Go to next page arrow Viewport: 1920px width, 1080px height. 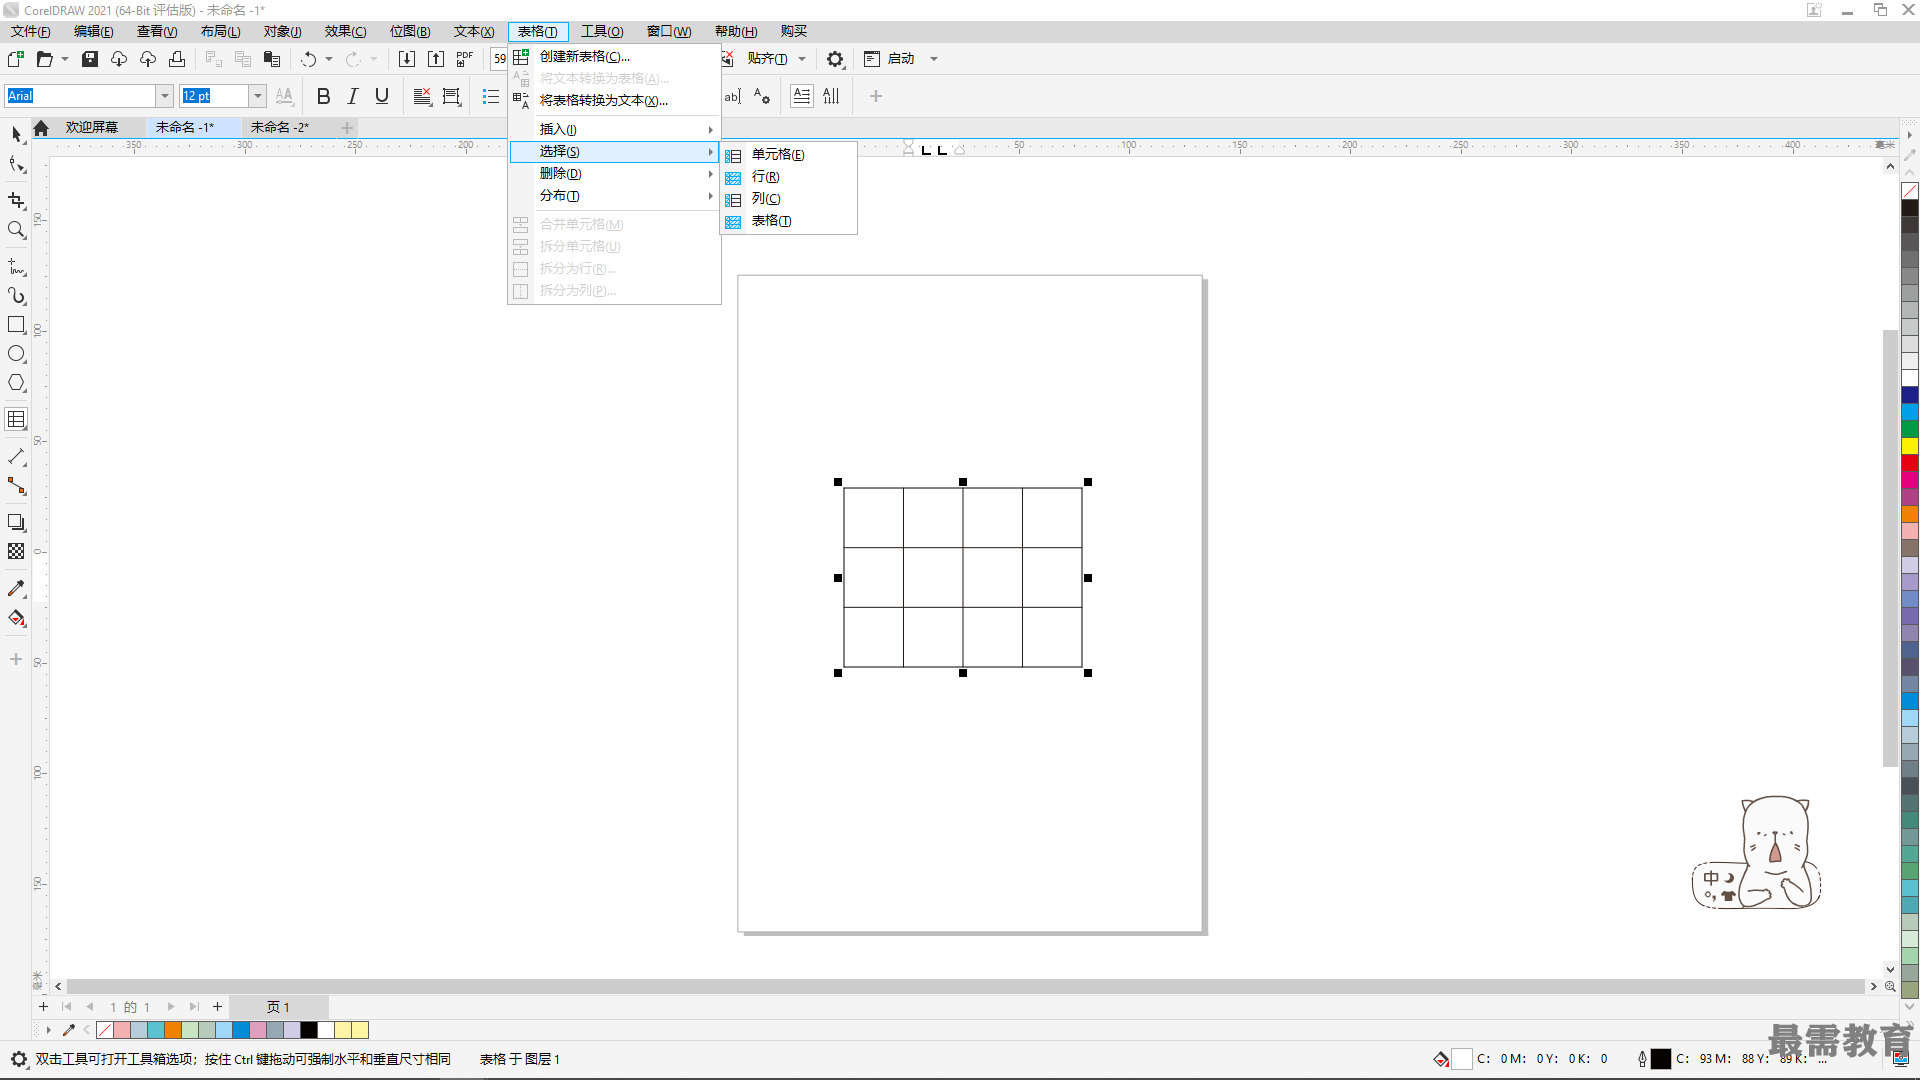click(x=171, y=1007)
